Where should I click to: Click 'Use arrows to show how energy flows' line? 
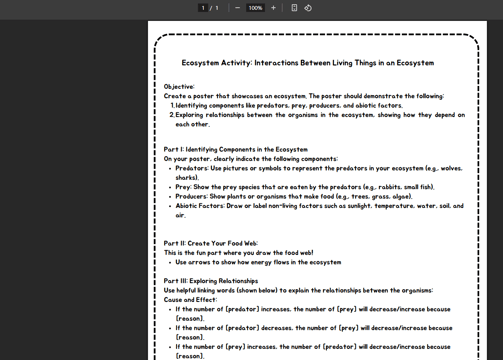point(258,262)
